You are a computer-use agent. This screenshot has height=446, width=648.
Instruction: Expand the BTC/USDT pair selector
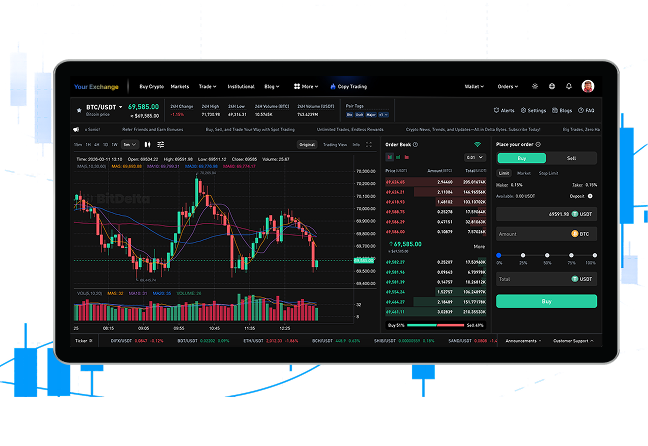coord(120,106)
